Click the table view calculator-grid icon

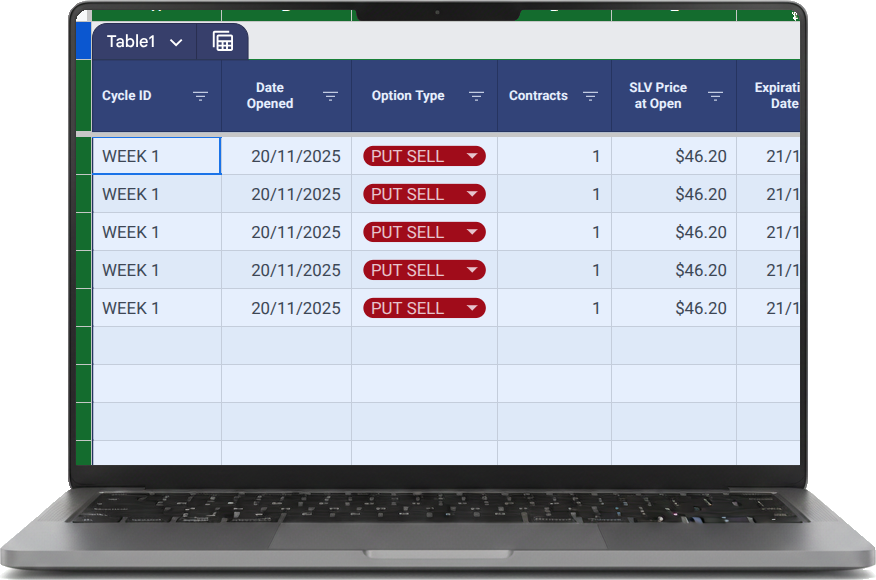[223, 42]
